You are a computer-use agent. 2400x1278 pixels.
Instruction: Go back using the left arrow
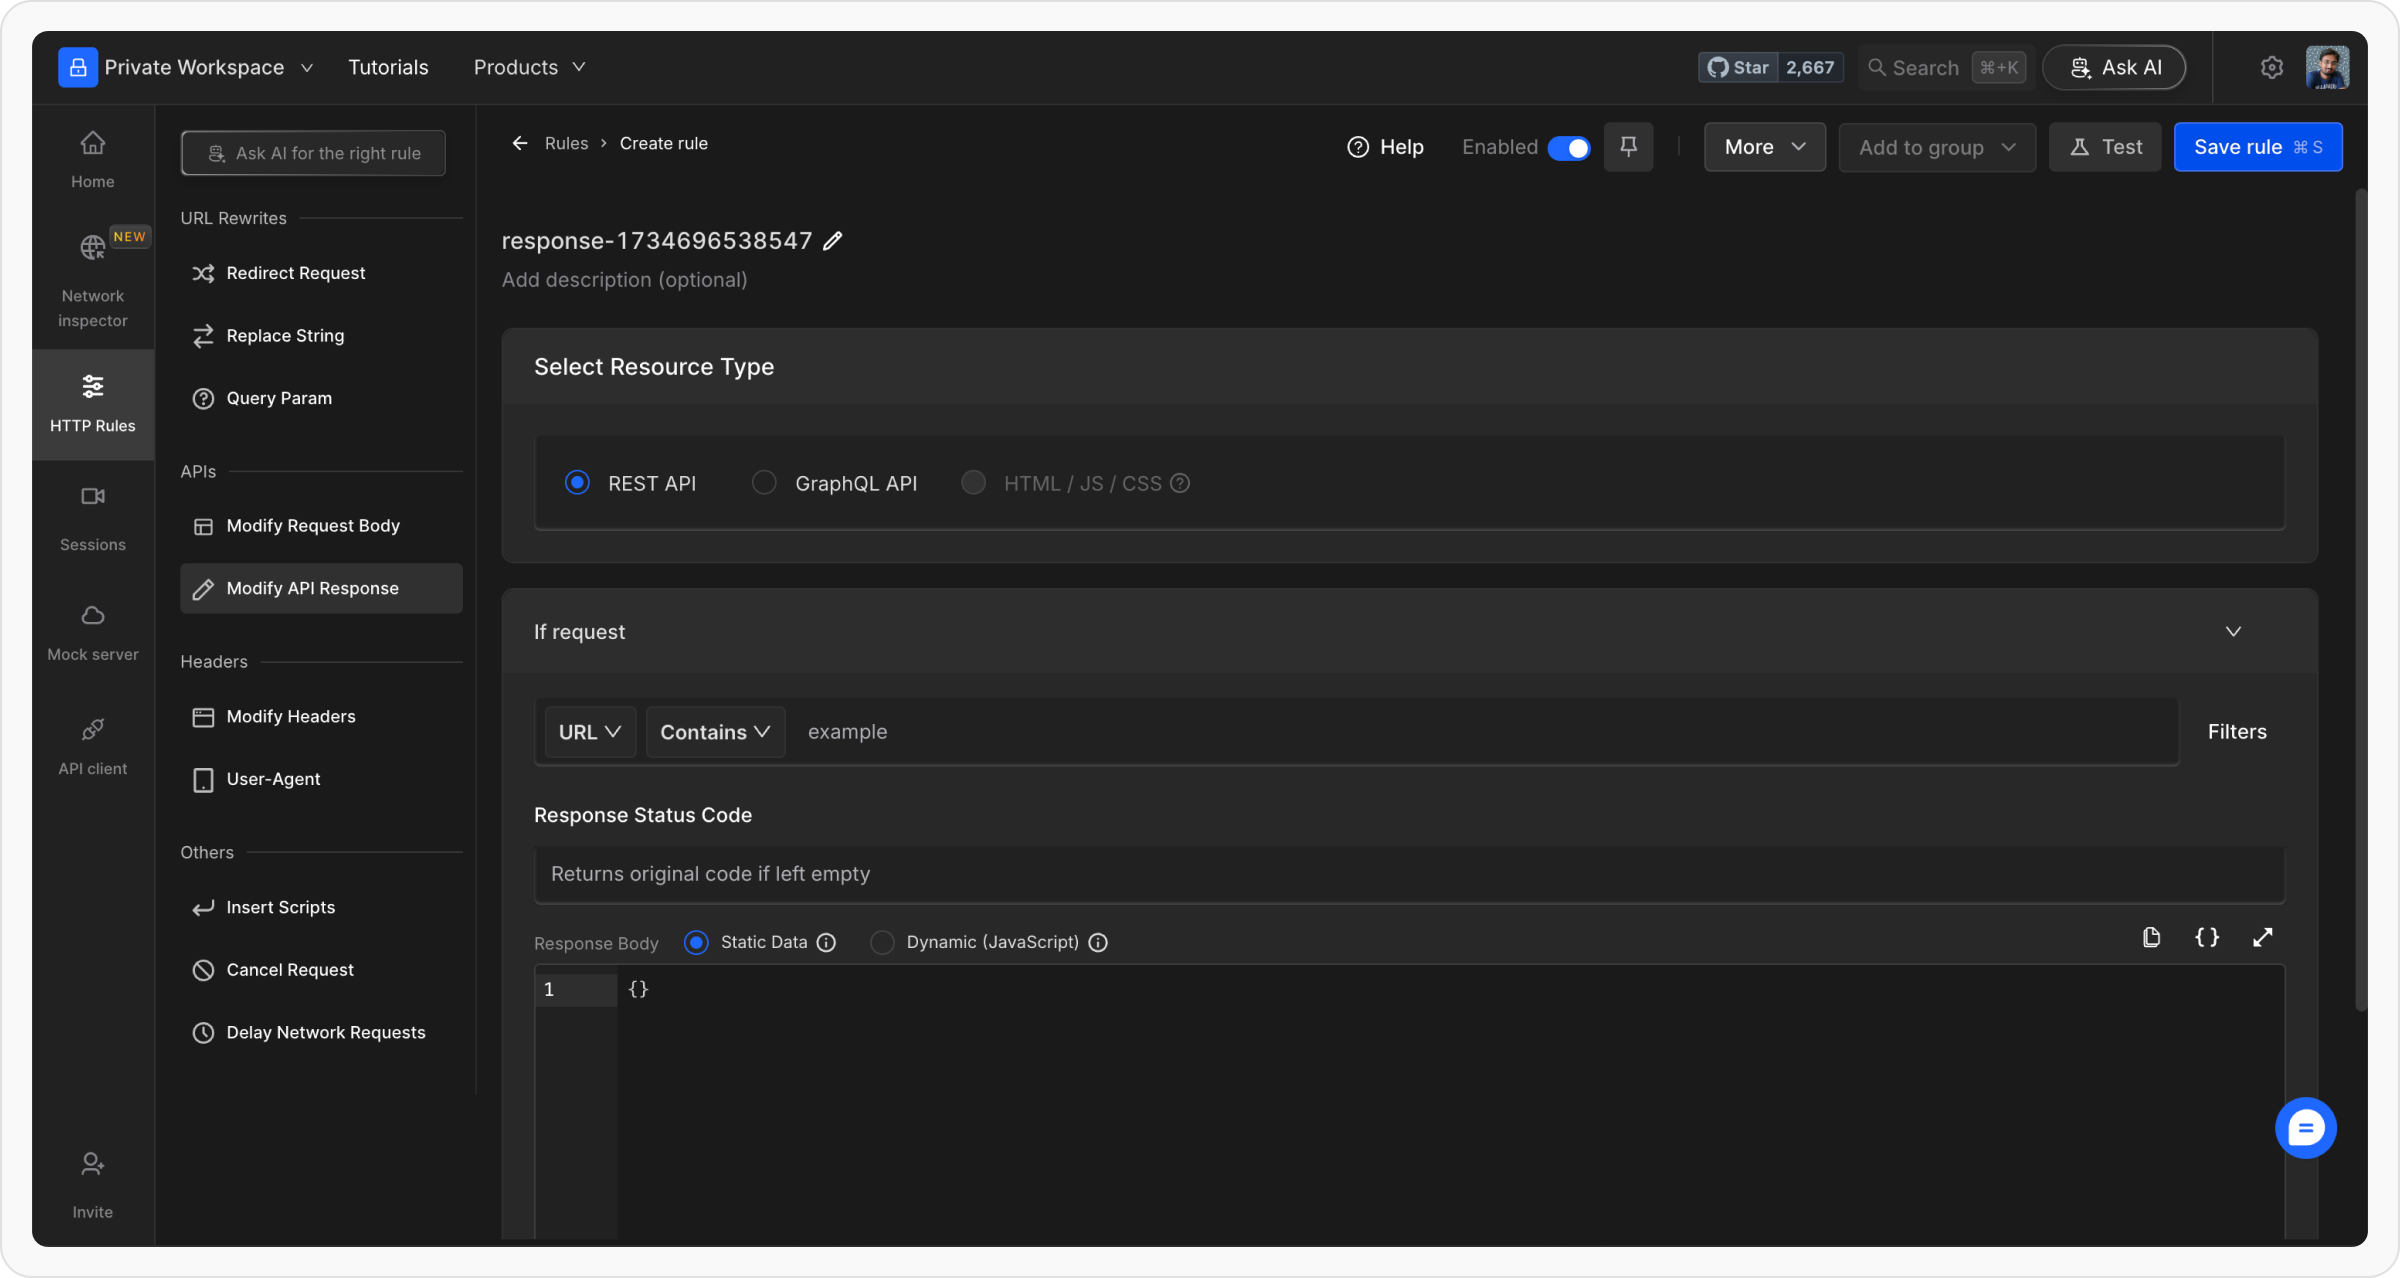tap(519, 143)
